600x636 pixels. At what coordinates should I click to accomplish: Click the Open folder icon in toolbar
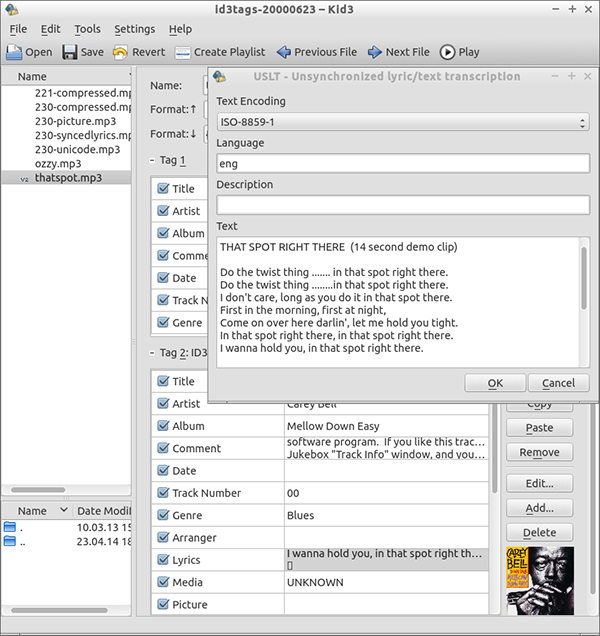pos(14,52)
